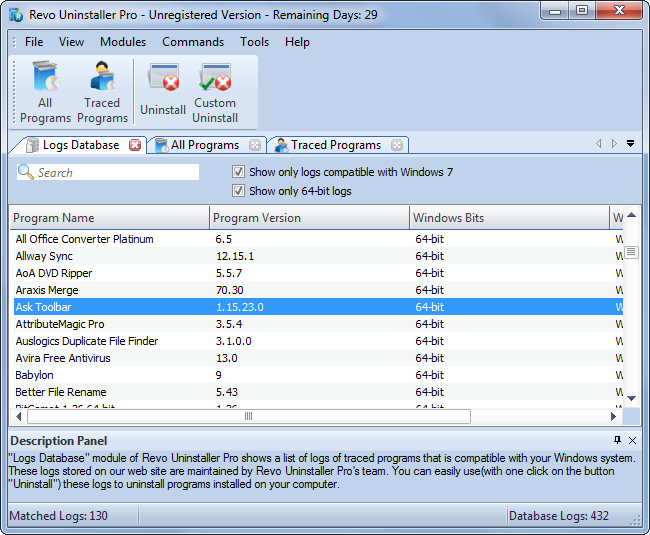The height and width of the screenshot is (535, 650).
Task: Close the Description Panel
Action: point(632,440)
